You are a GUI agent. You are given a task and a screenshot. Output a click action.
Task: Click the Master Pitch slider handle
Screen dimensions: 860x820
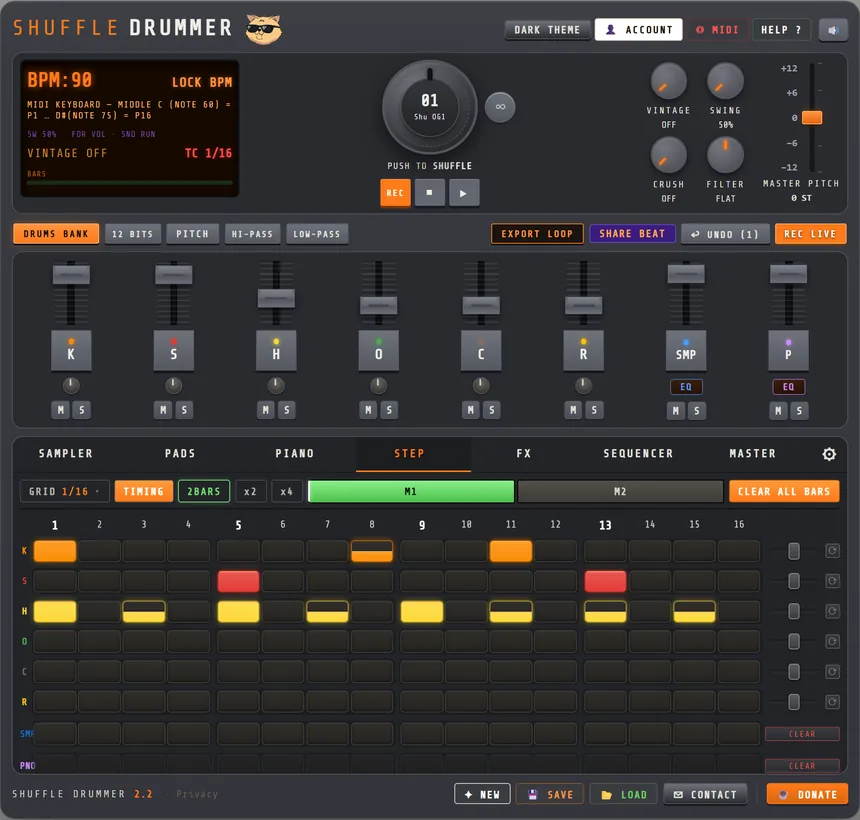(x=812, y=117)
